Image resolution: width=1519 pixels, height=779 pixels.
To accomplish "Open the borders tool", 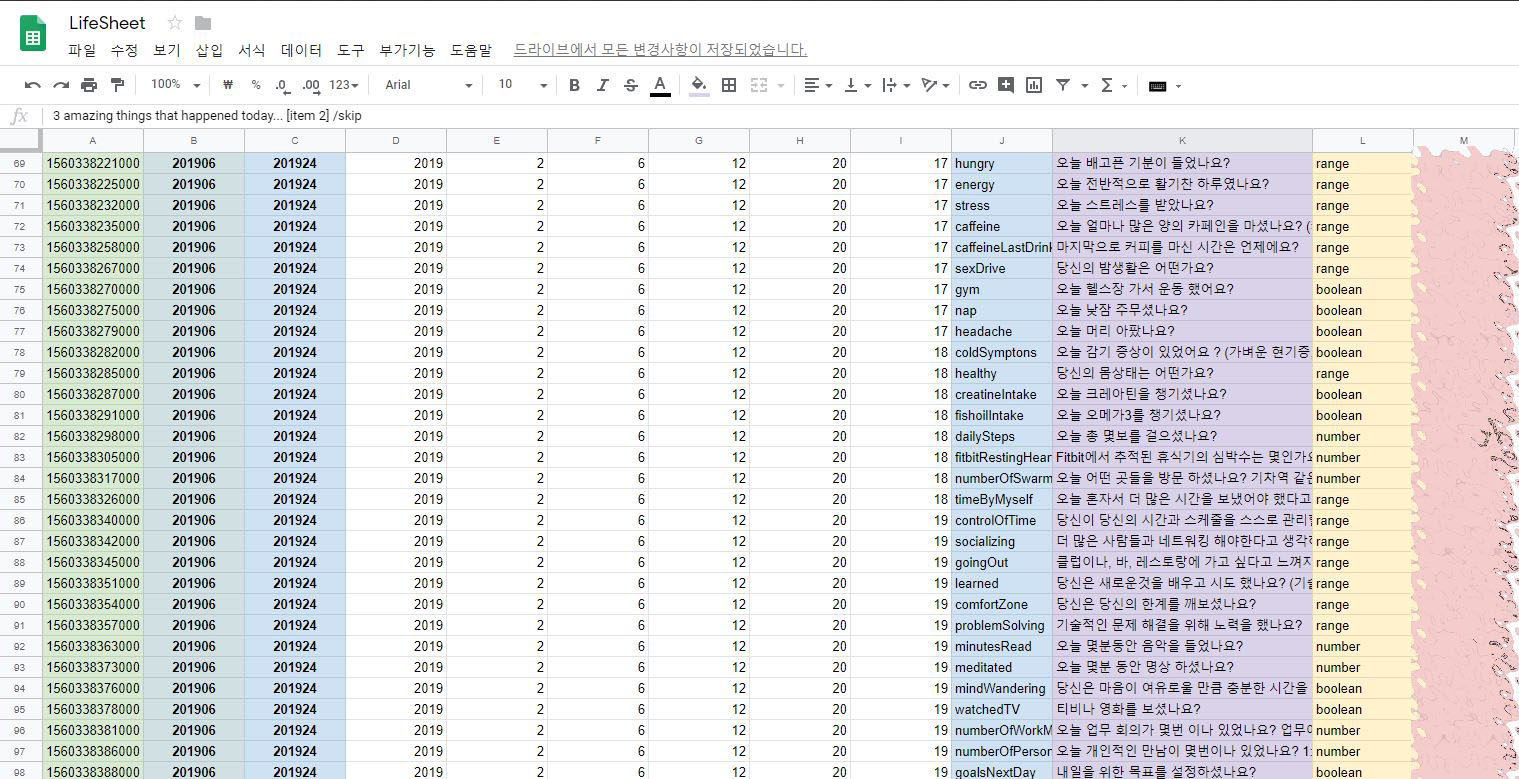I will pos(729,85).
